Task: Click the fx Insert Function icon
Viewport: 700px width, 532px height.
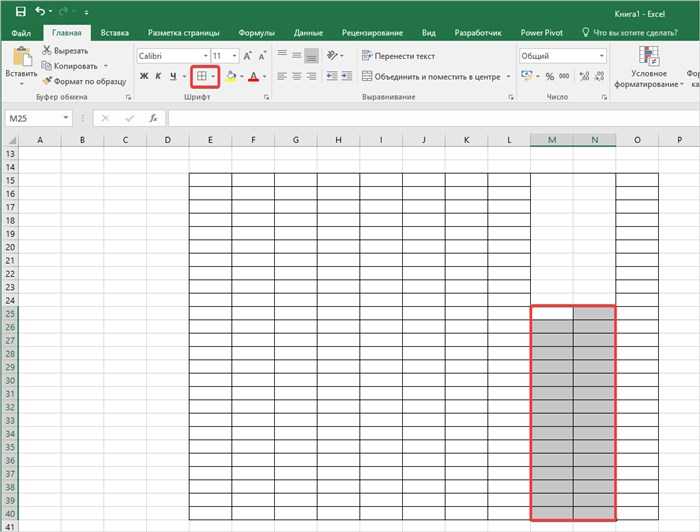Action: tap(154, 118)
